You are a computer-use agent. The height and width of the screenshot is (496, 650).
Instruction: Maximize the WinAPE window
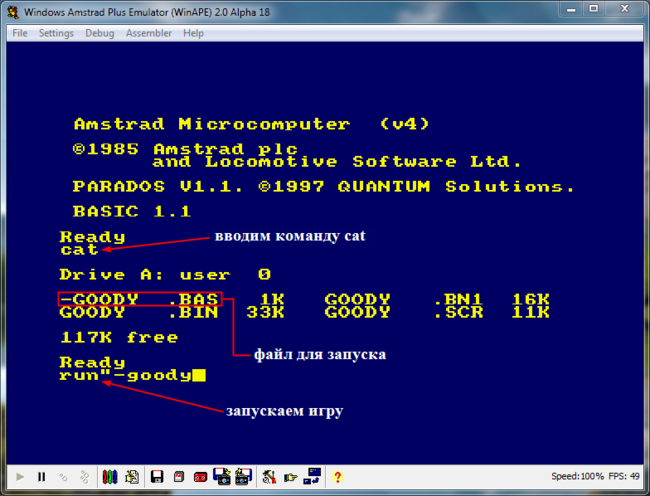[x=594, y=9]
